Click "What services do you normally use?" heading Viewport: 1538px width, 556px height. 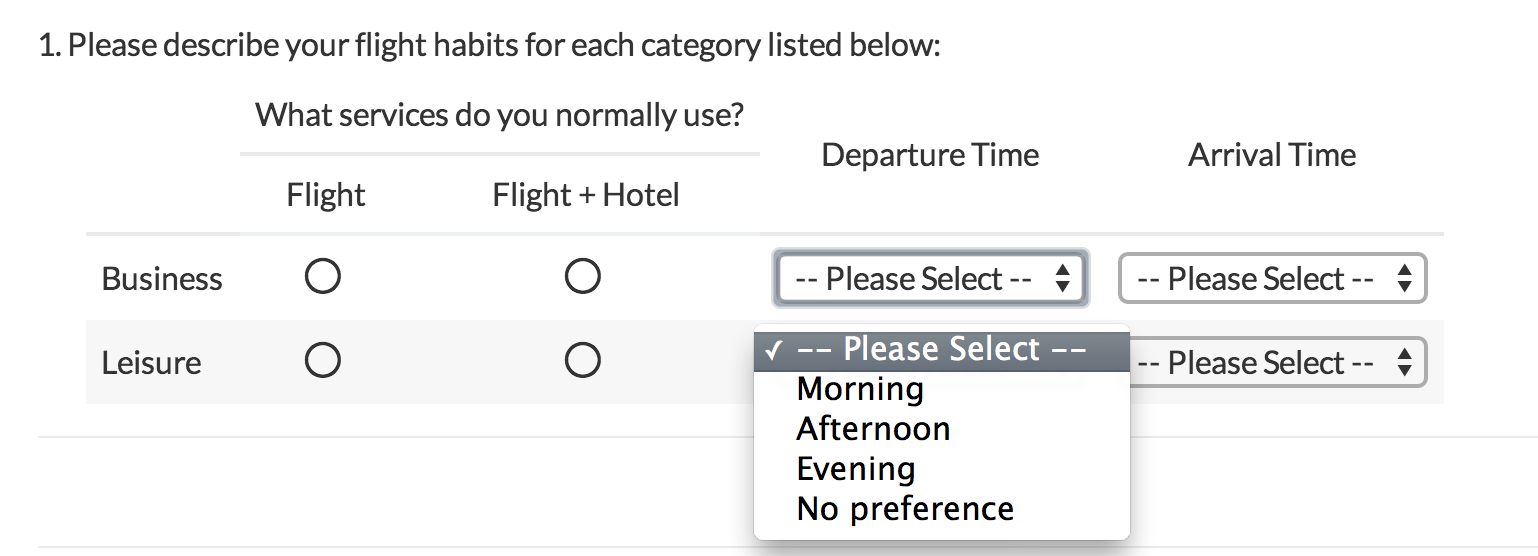[499, 115]
